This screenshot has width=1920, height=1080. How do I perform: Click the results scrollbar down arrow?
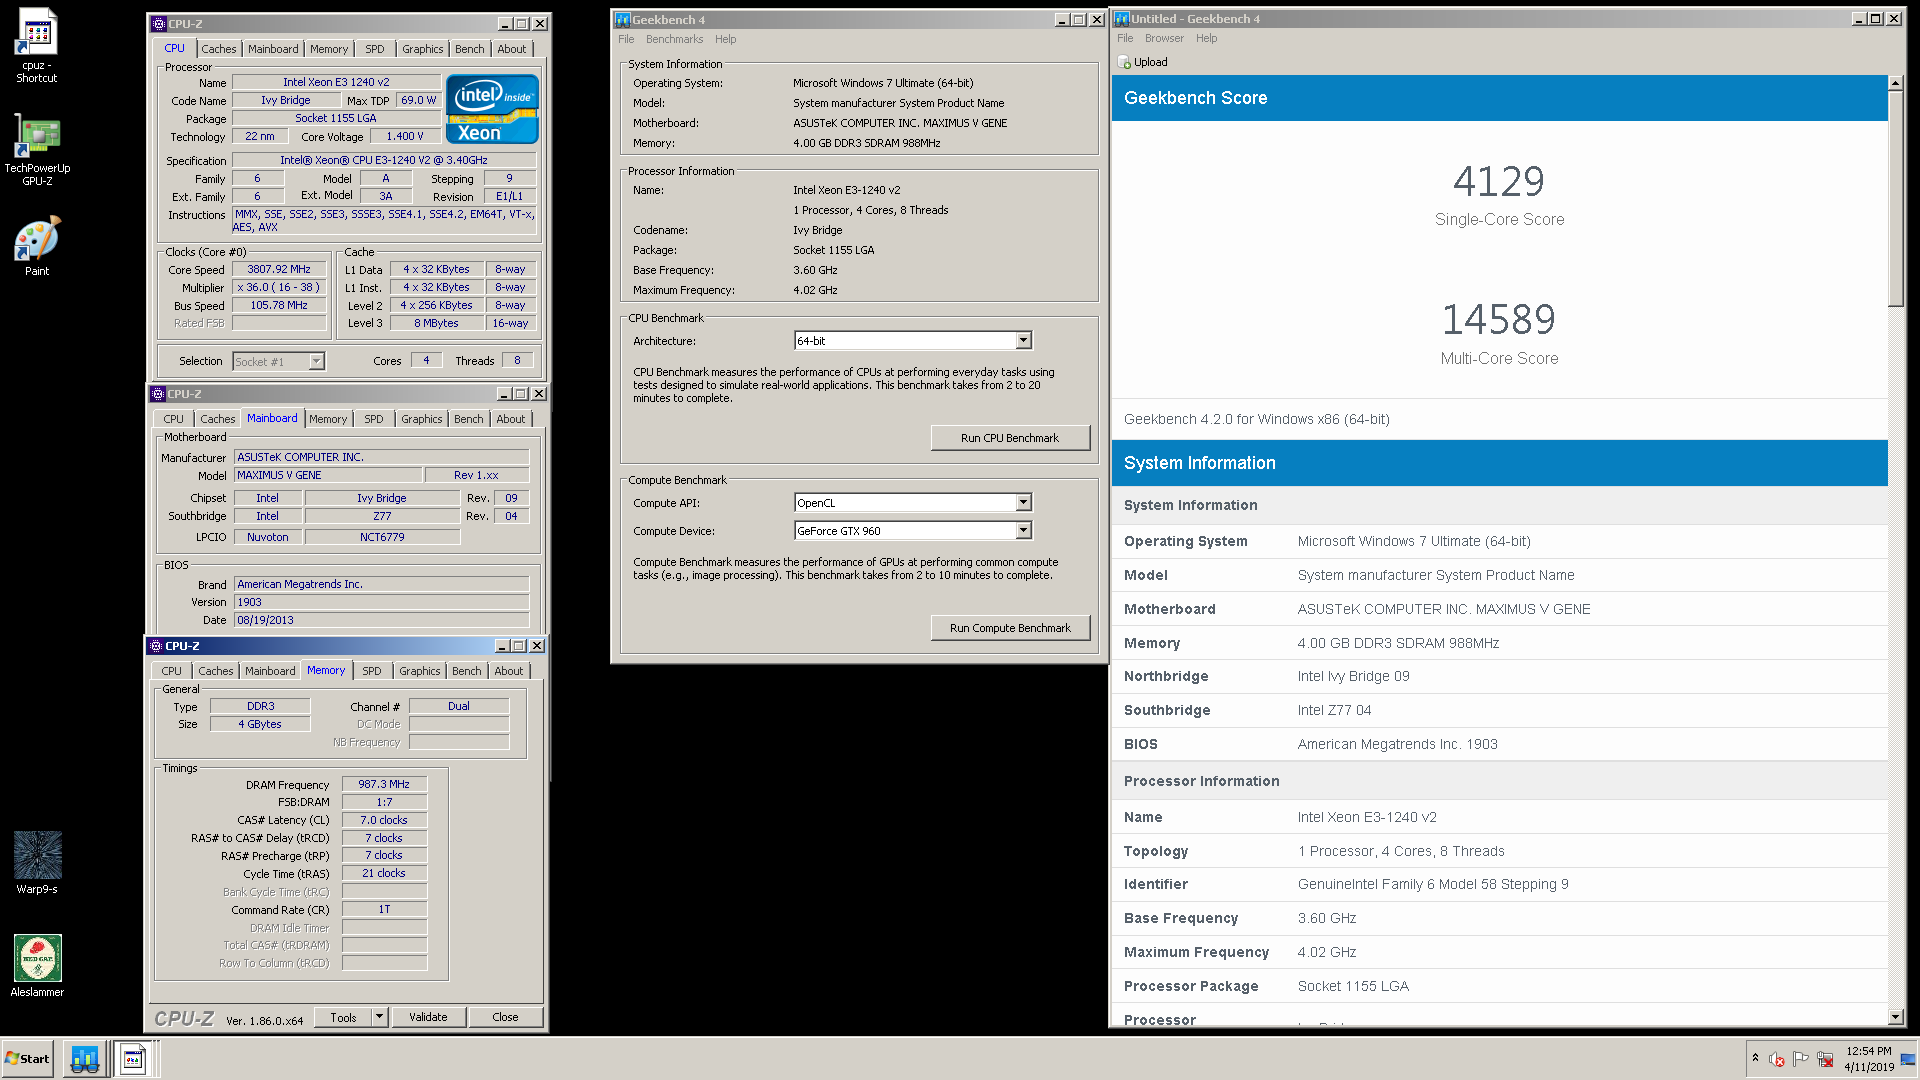pyautogui.click(x=1895, y=1017)
